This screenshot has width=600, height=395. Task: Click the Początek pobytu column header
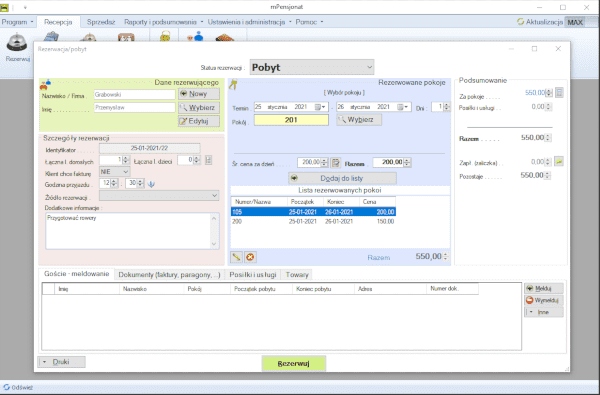click(x=262, y=289)
